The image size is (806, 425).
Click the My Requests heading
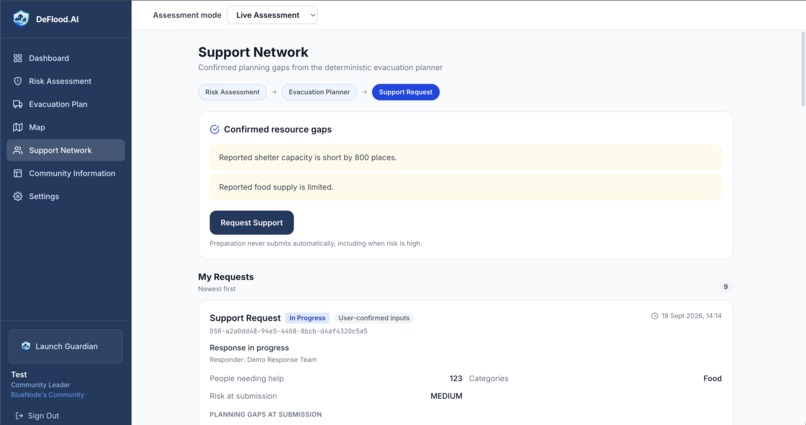point(226,277)
